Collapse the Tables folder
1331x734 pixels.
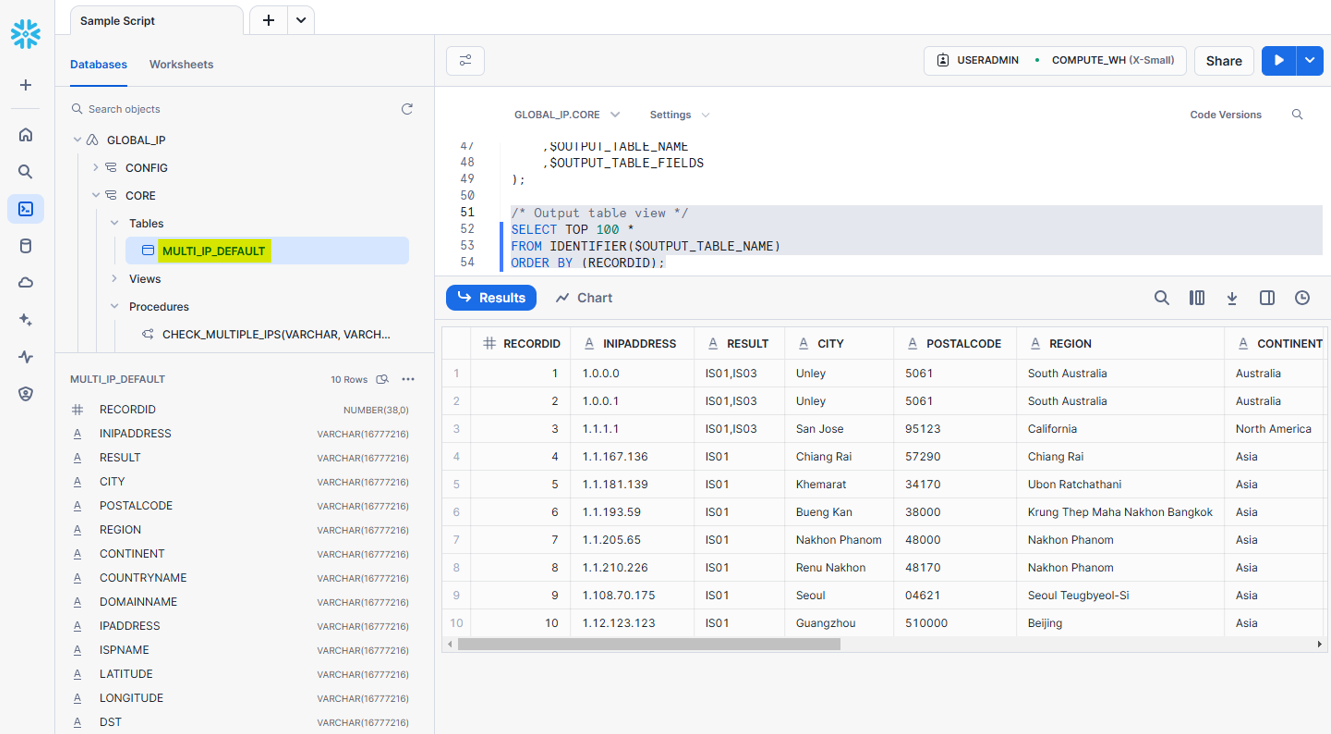[x=115, y=224]
